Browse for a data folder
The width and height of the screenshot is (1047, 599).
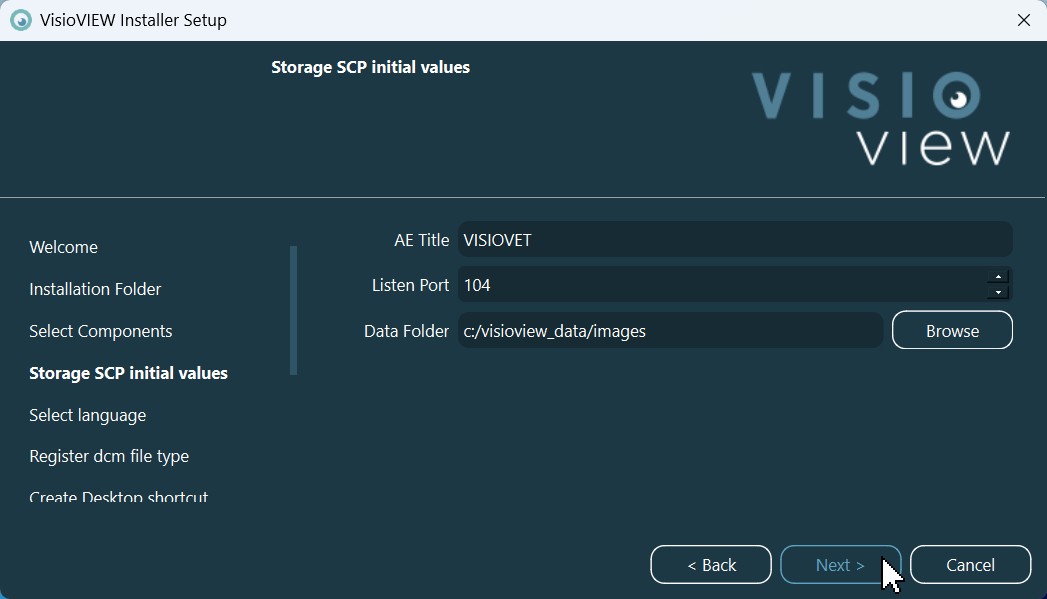click(952, 331)
